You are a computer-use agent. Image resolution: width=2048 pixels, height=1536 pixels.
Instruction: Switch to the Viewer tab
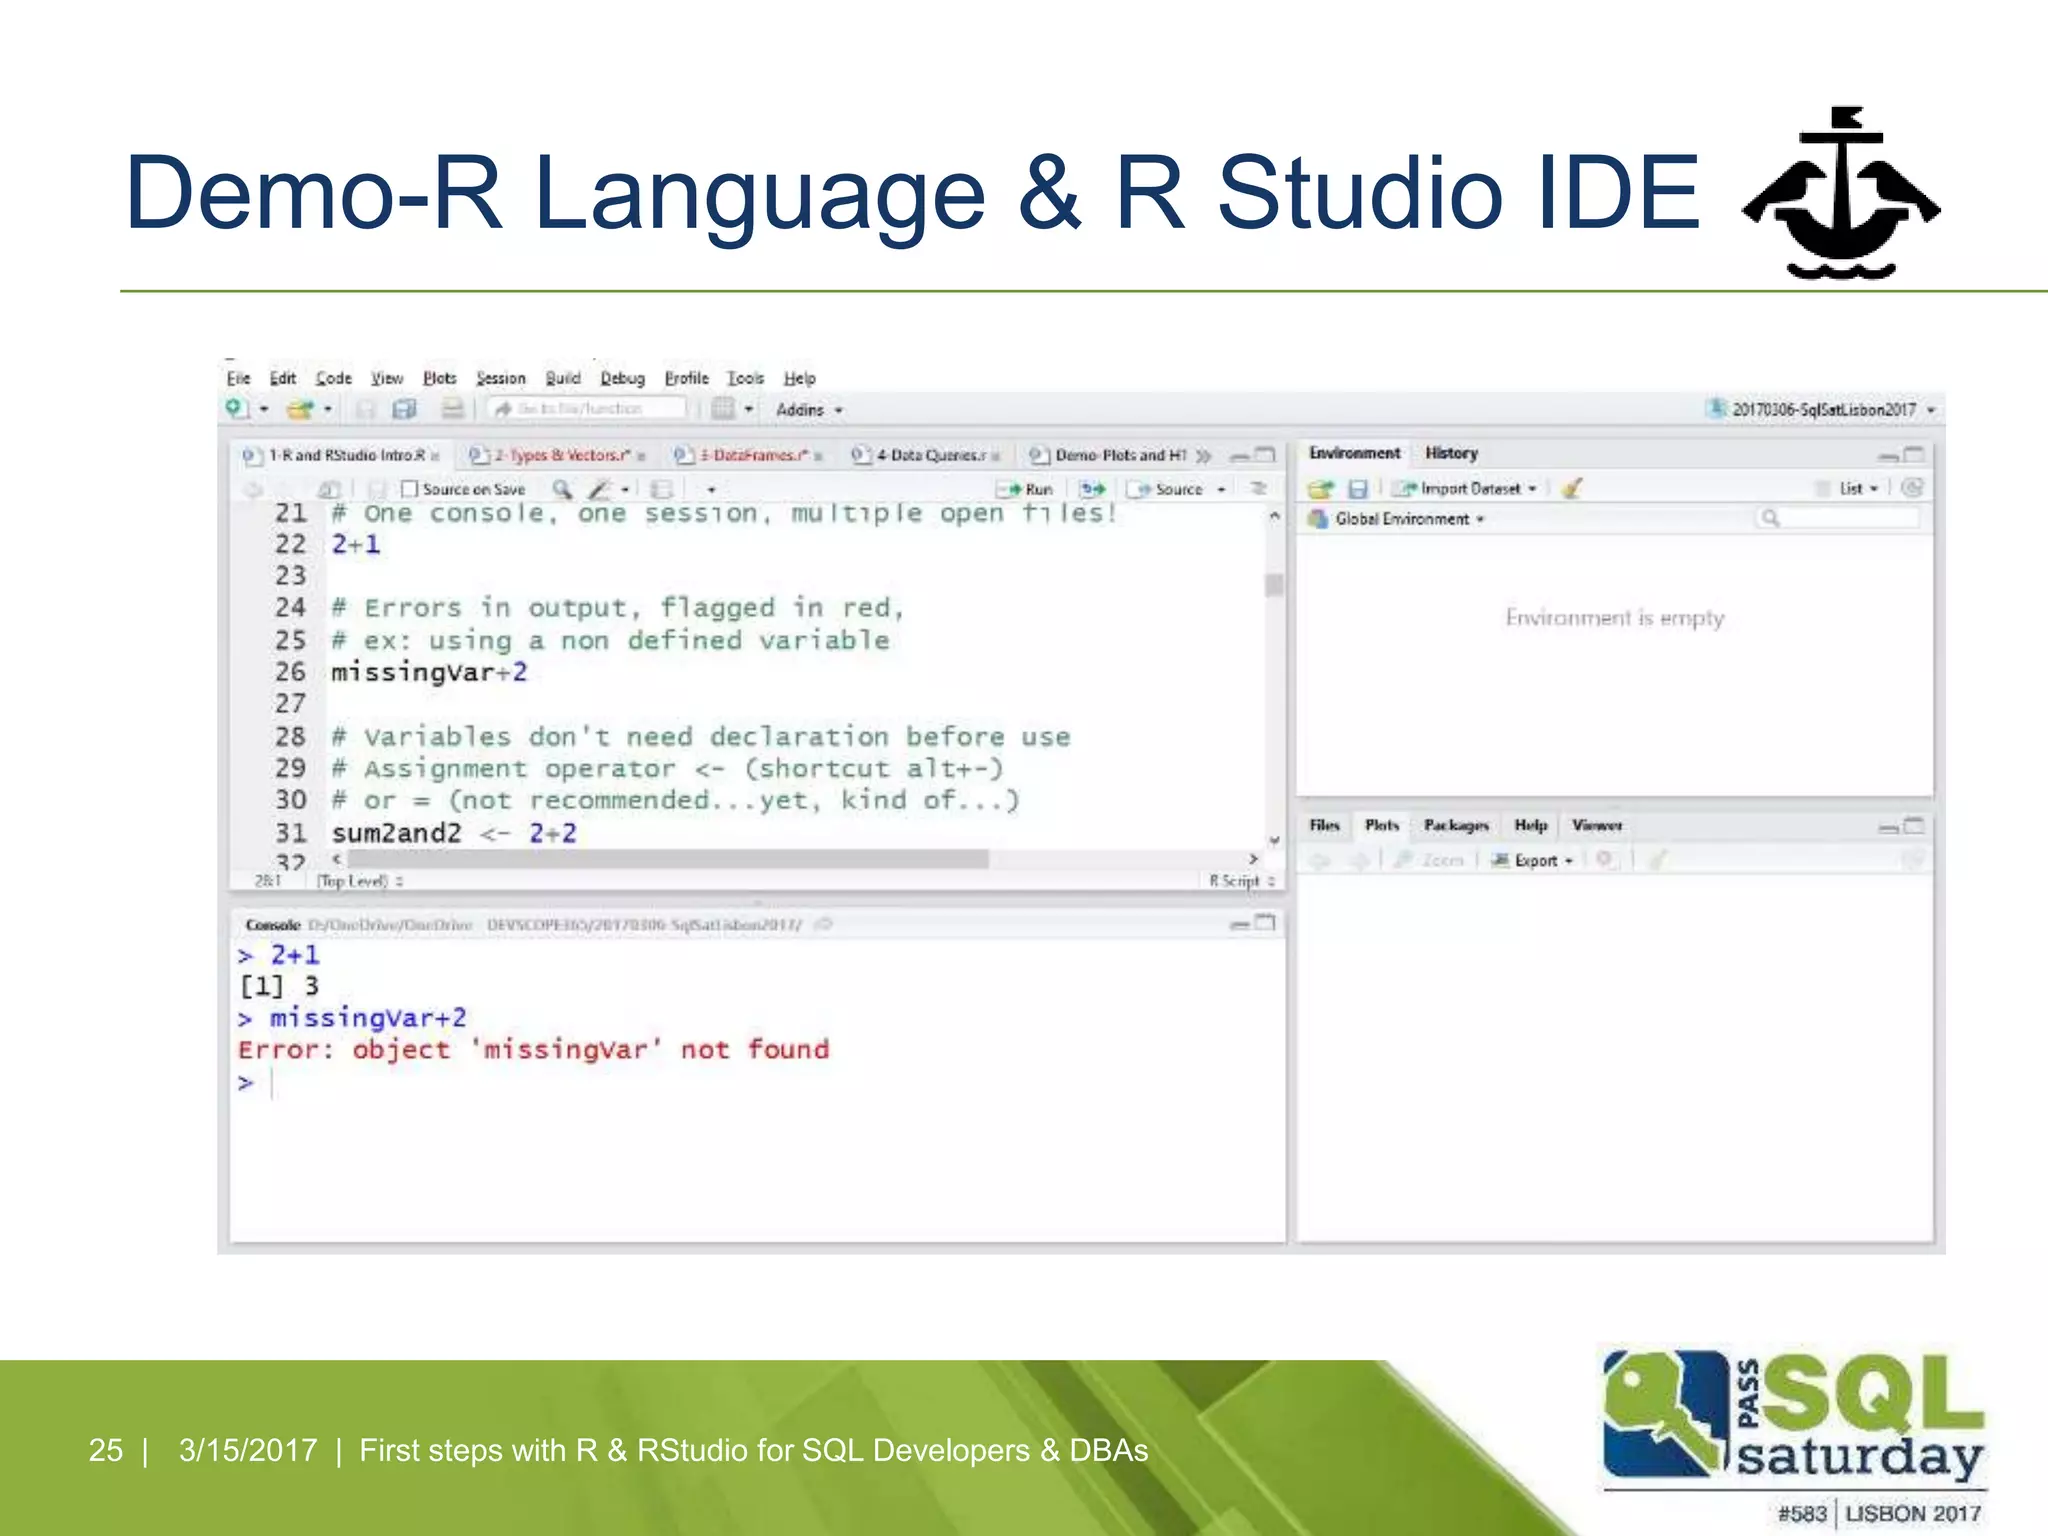[x=1596, y=825]
